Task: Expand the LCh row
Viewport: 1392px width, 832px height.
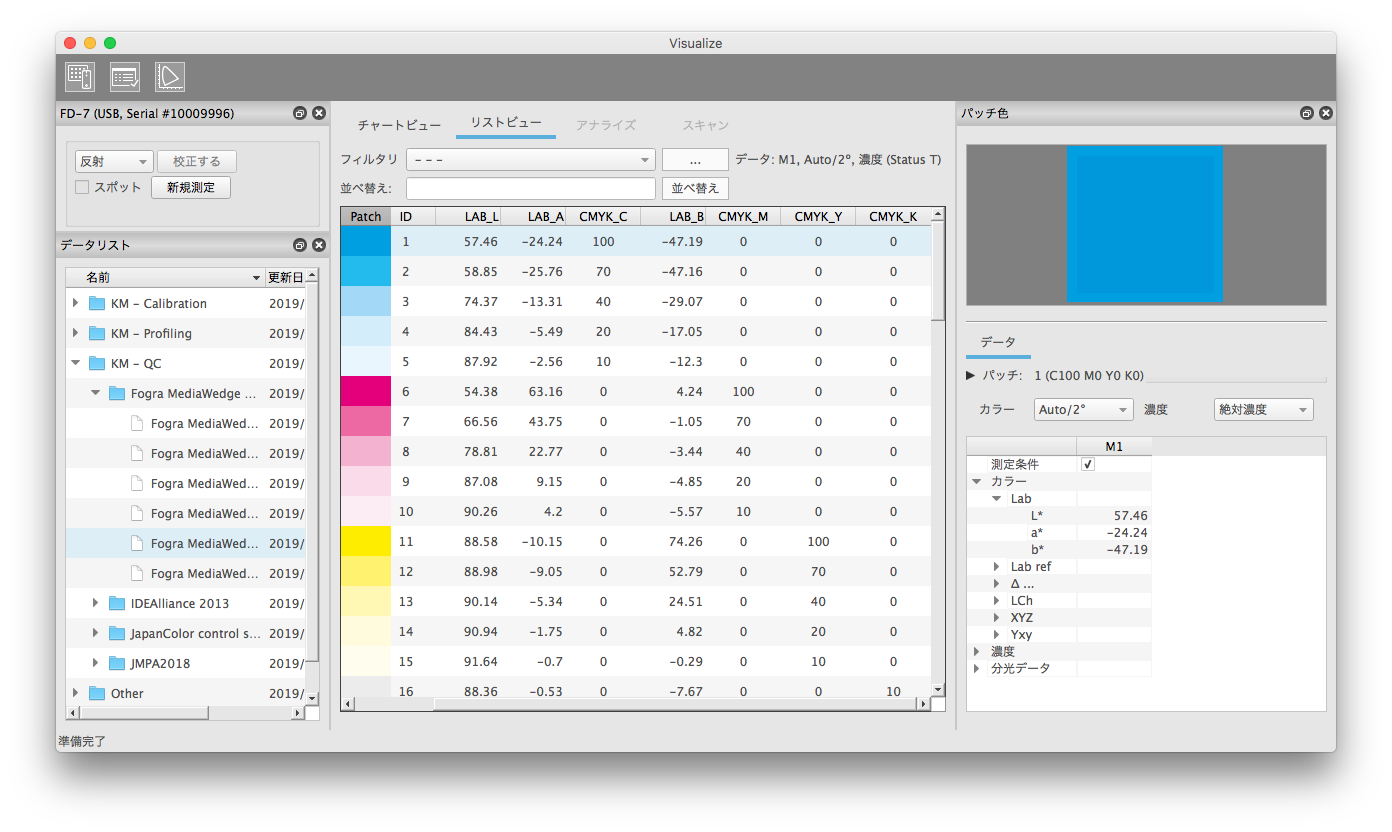Action: 997,601
